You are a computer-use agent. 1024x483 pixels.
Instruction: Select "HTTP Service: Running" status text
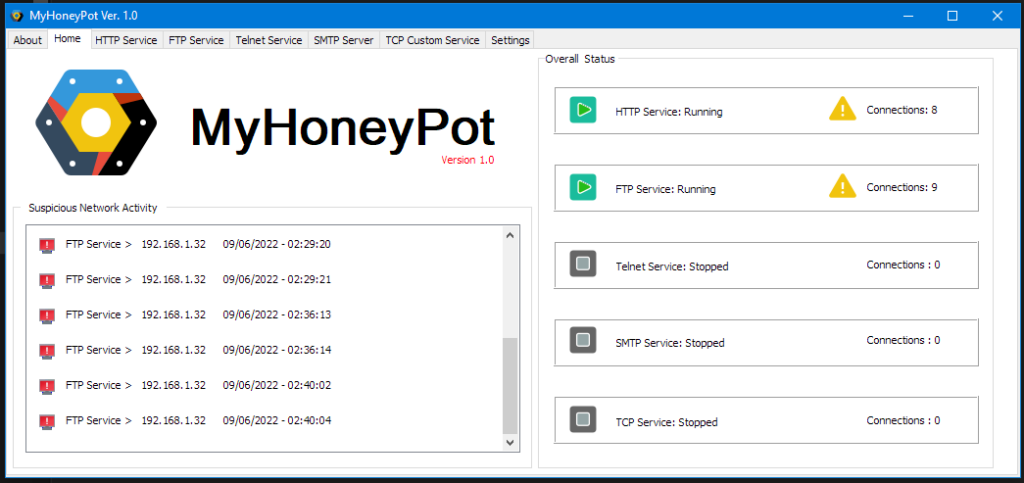[669, 112]
